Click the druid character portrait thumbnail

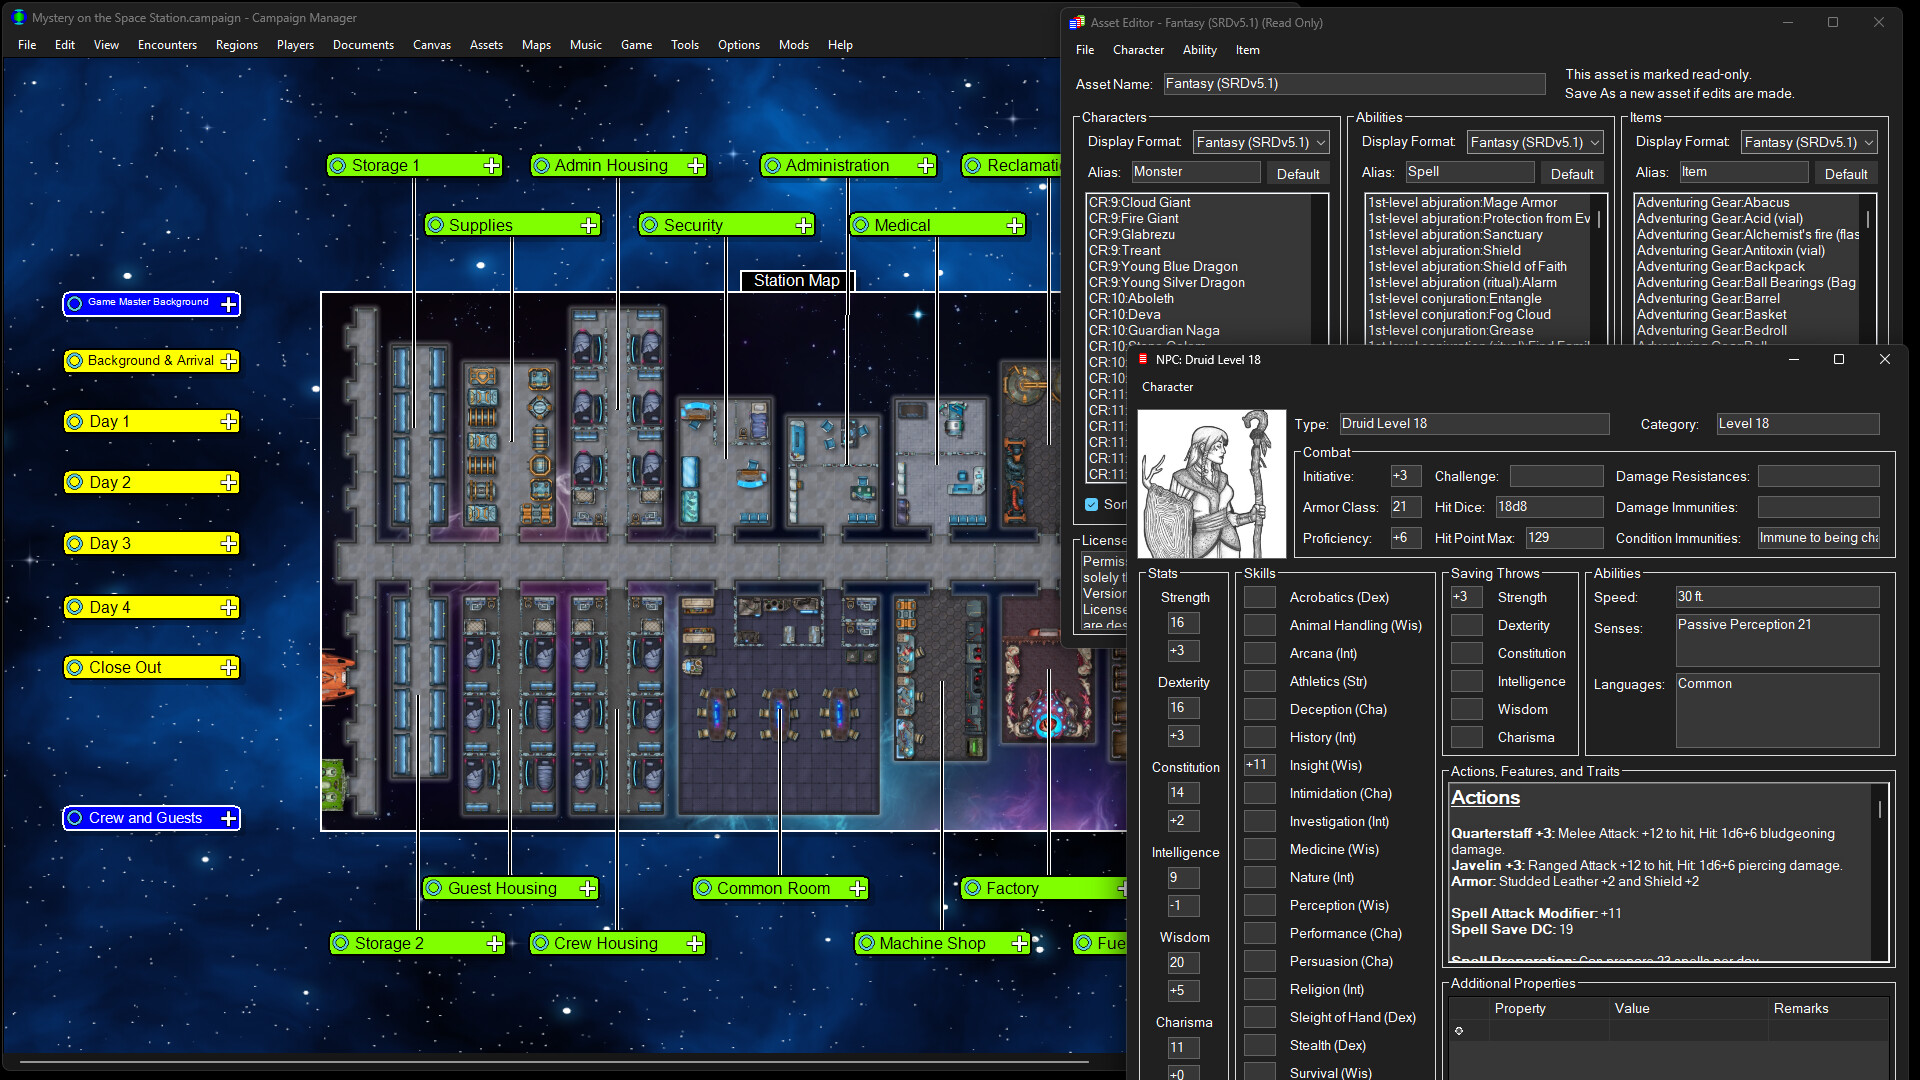[1211, 484]
